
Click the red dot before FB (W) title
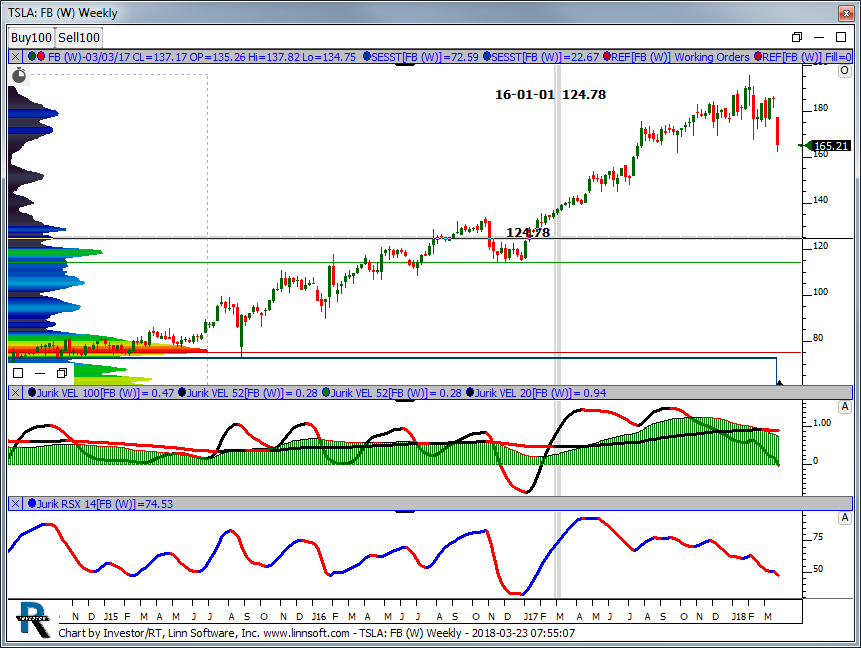(x=41, y=57)
